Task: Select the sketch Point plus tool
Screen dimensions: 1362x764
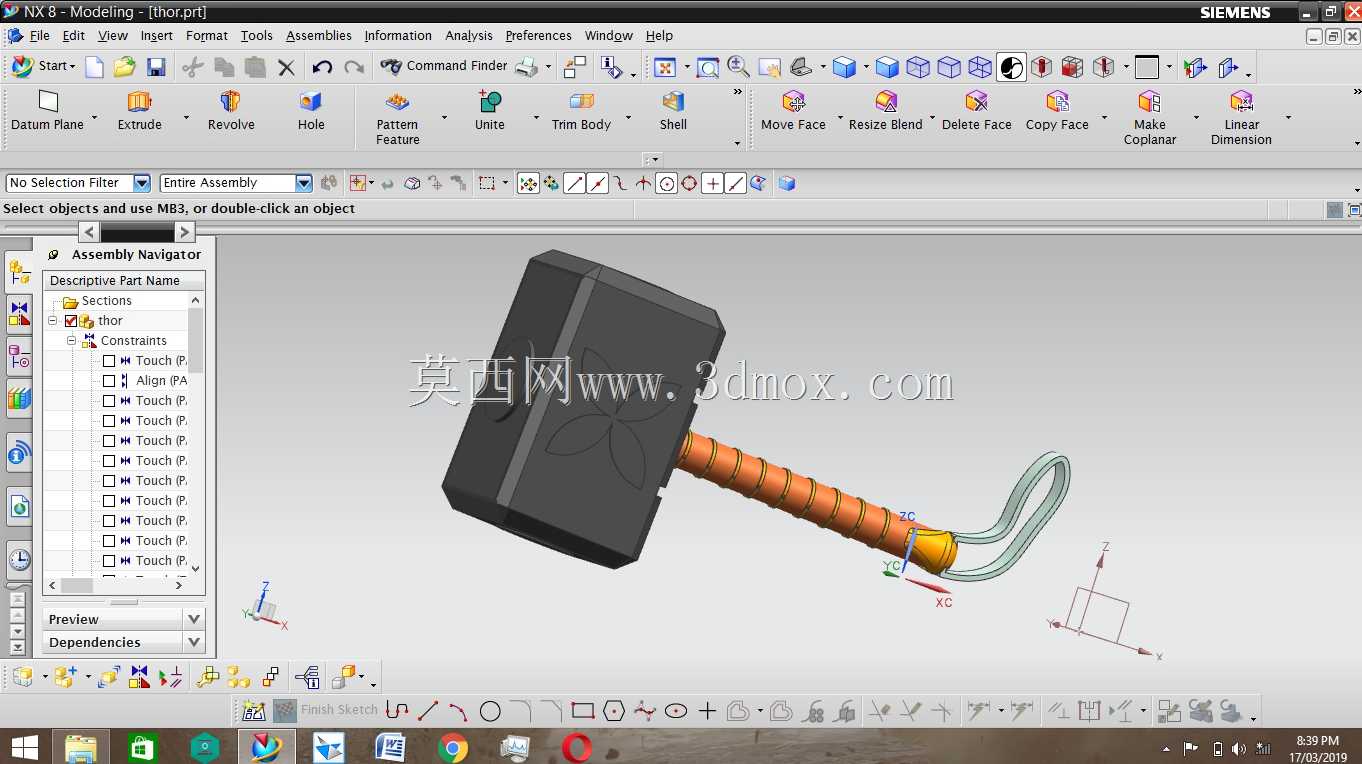Action: click(x=707, y=711)
